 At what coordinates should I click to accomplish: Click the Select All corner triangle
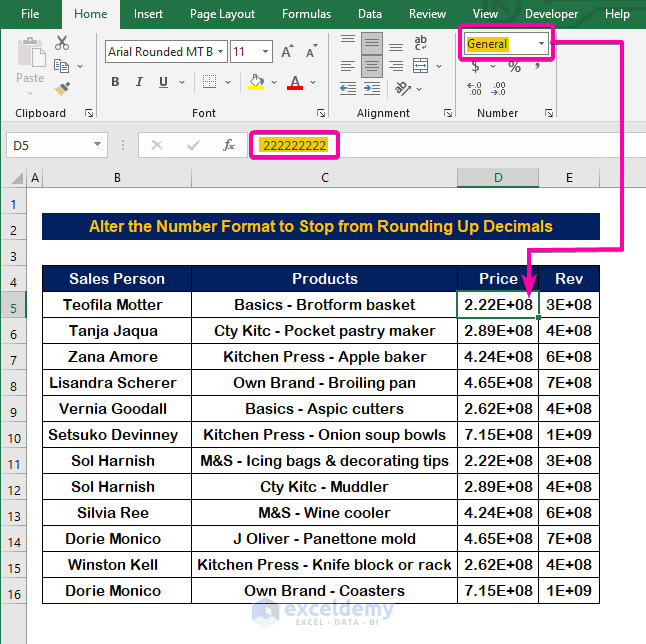coord(16,178)
